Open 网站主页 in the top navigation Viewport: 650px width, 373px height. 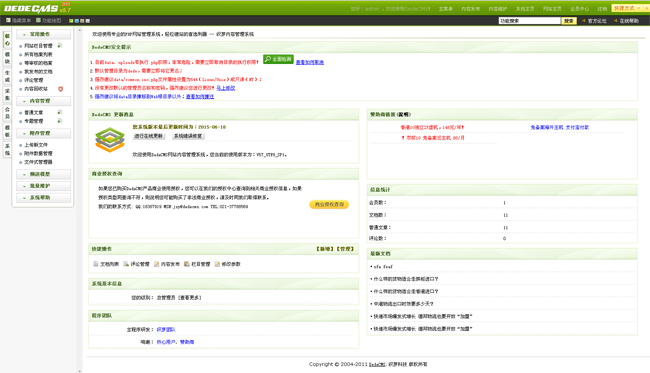coord(552,9)
